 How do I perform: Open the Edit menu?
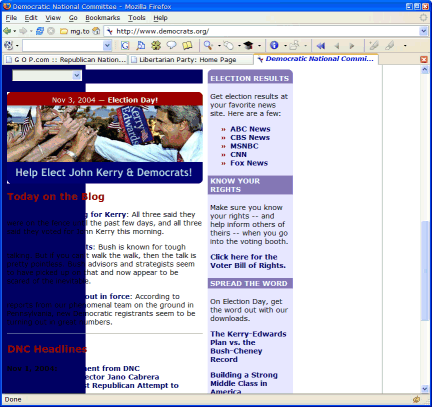tap(31, 18)
